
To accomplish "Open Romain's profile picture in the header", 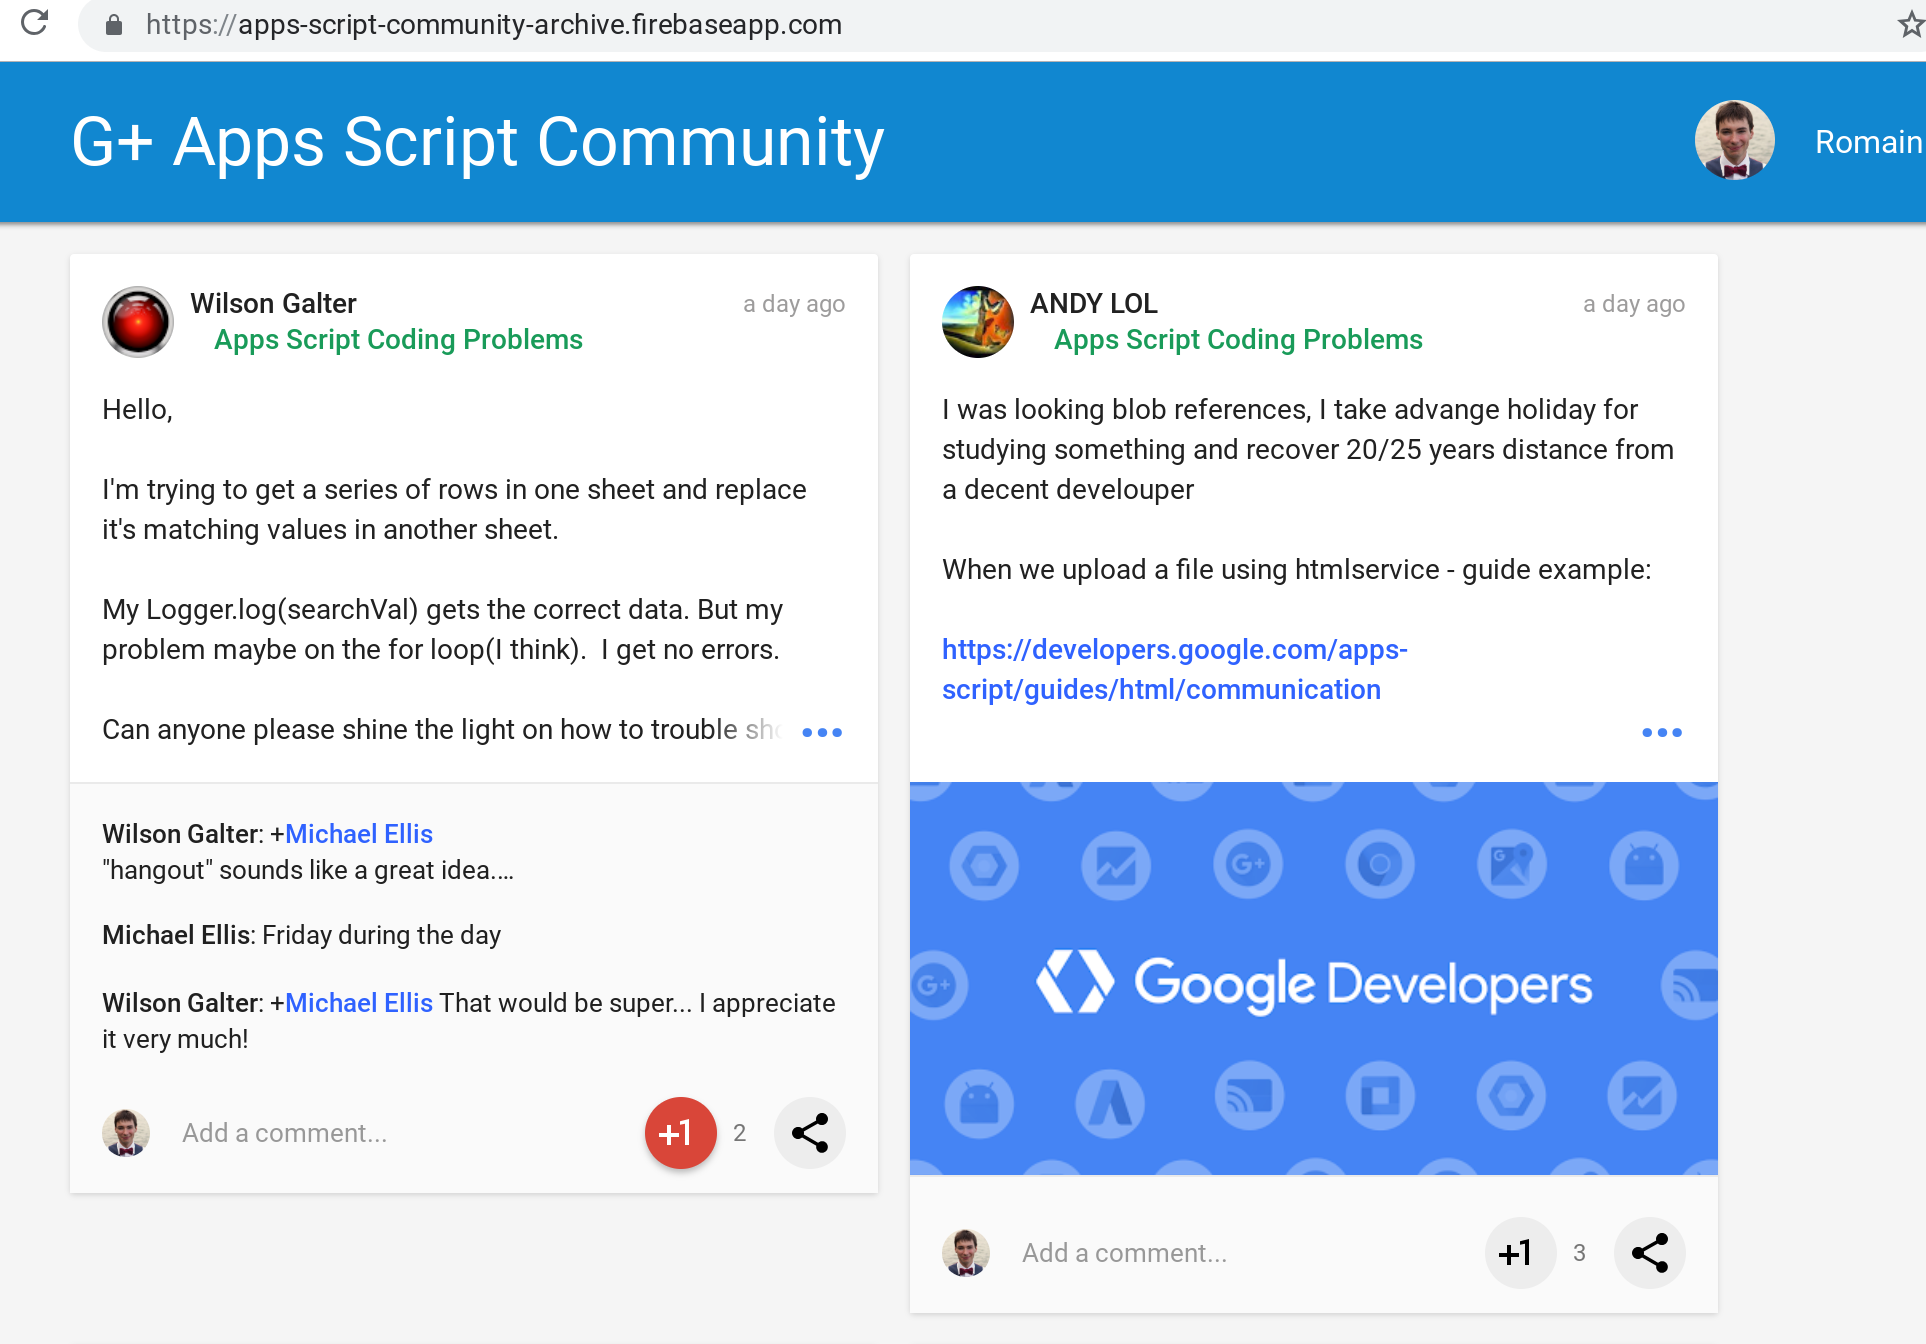I will click(x=1734, y=141).
